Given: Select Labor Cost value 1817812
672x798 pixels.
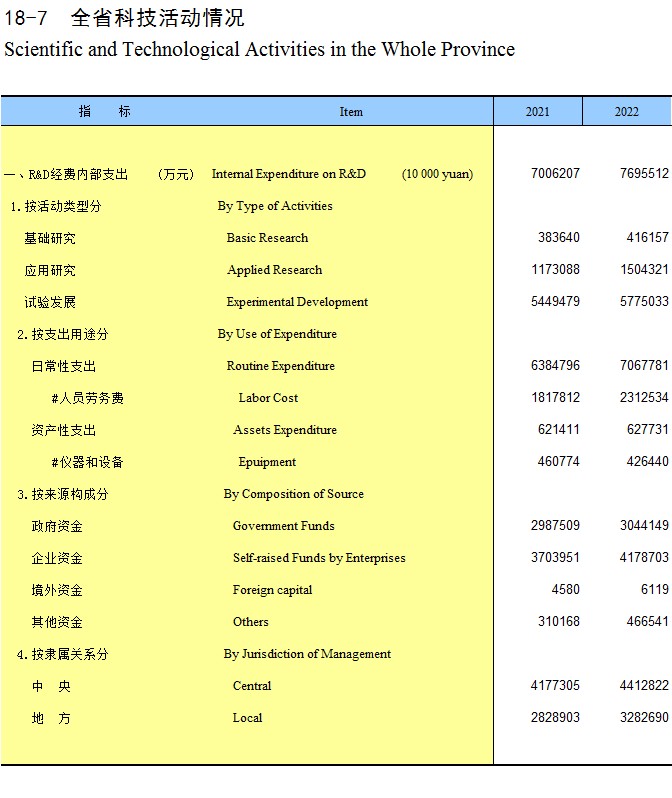Looking at the screenshot, I should click(555, 397).
